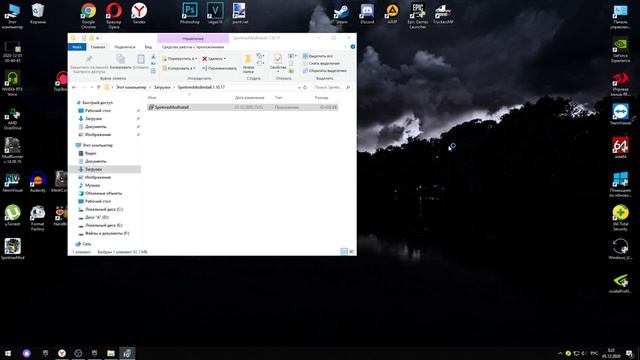Open the TeamViewer desktop shortcut
Screen dimensions: 640x360
pos(620,114)
